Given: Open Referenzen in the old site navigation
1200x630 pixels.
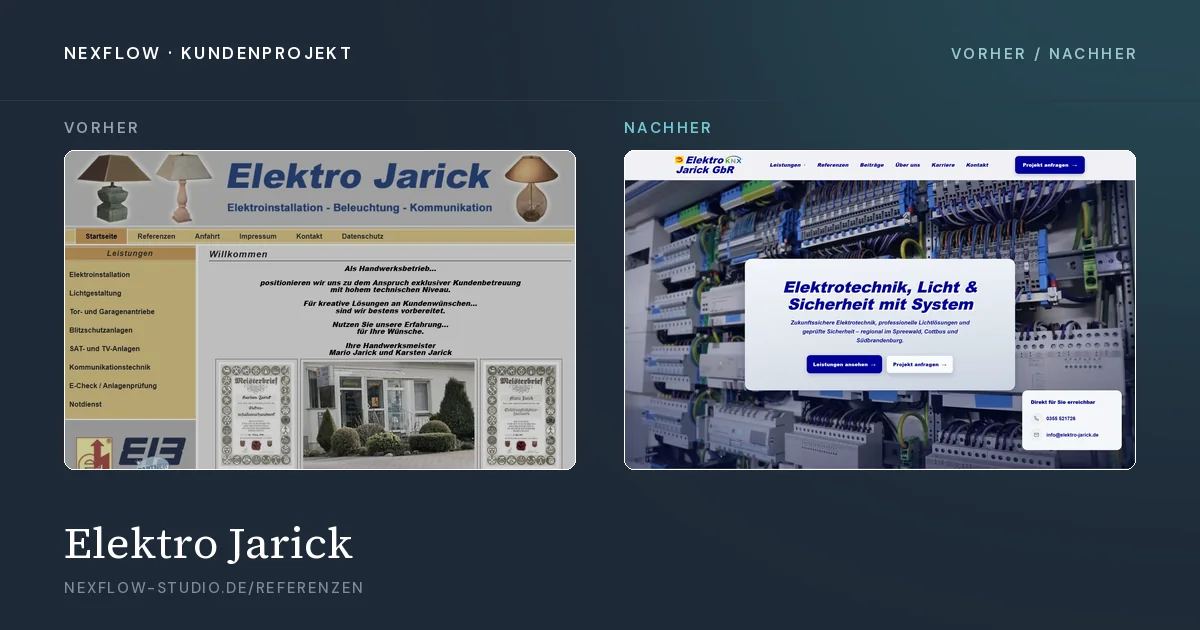Looking at the screenshot, I should [x=156, y=236].
